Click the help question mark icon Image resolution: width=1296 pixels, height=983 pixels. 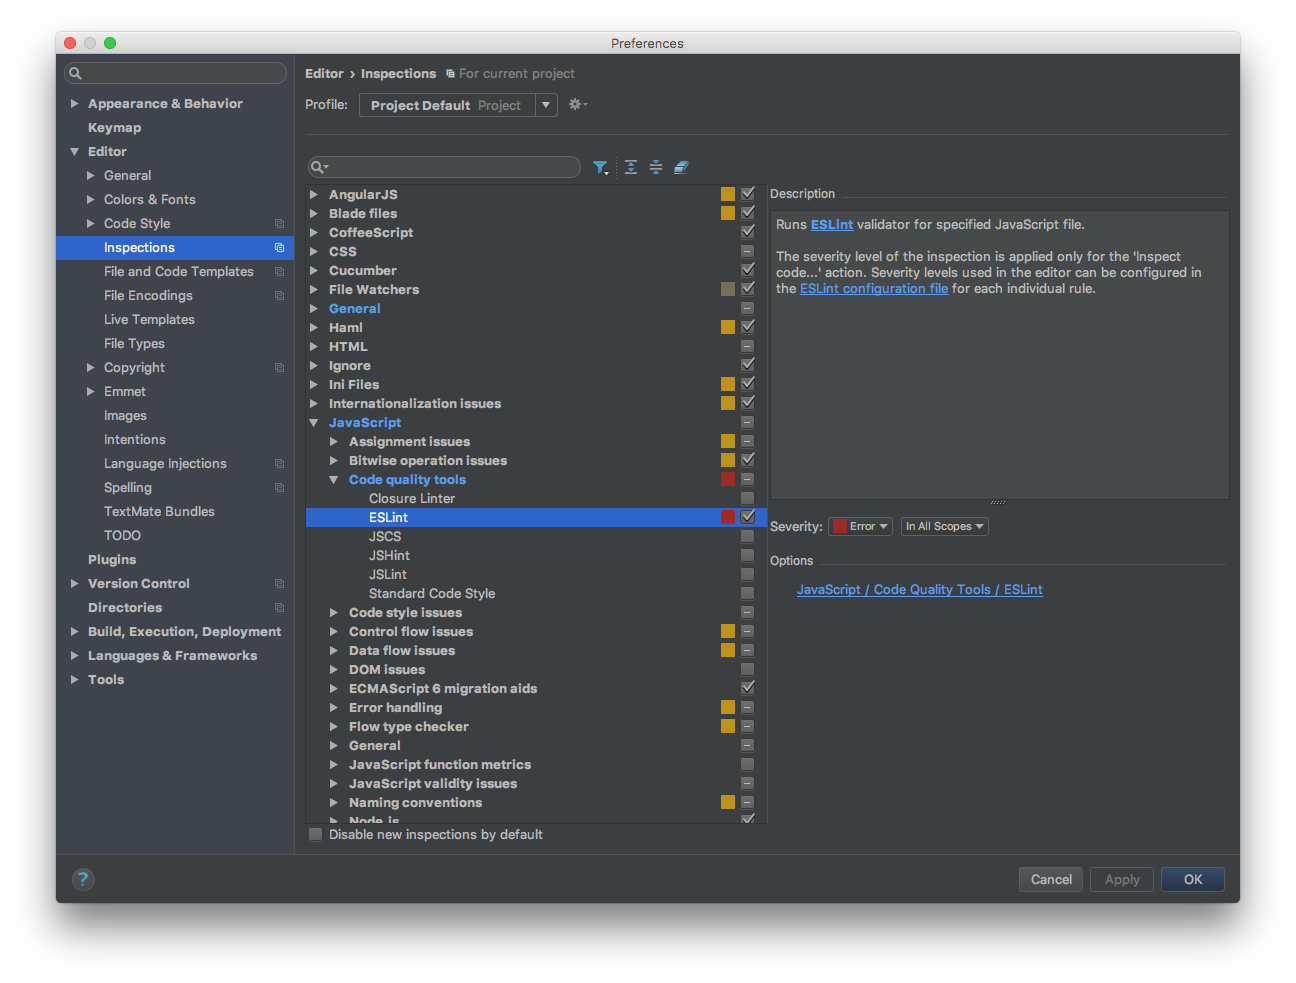coord(83,879)
